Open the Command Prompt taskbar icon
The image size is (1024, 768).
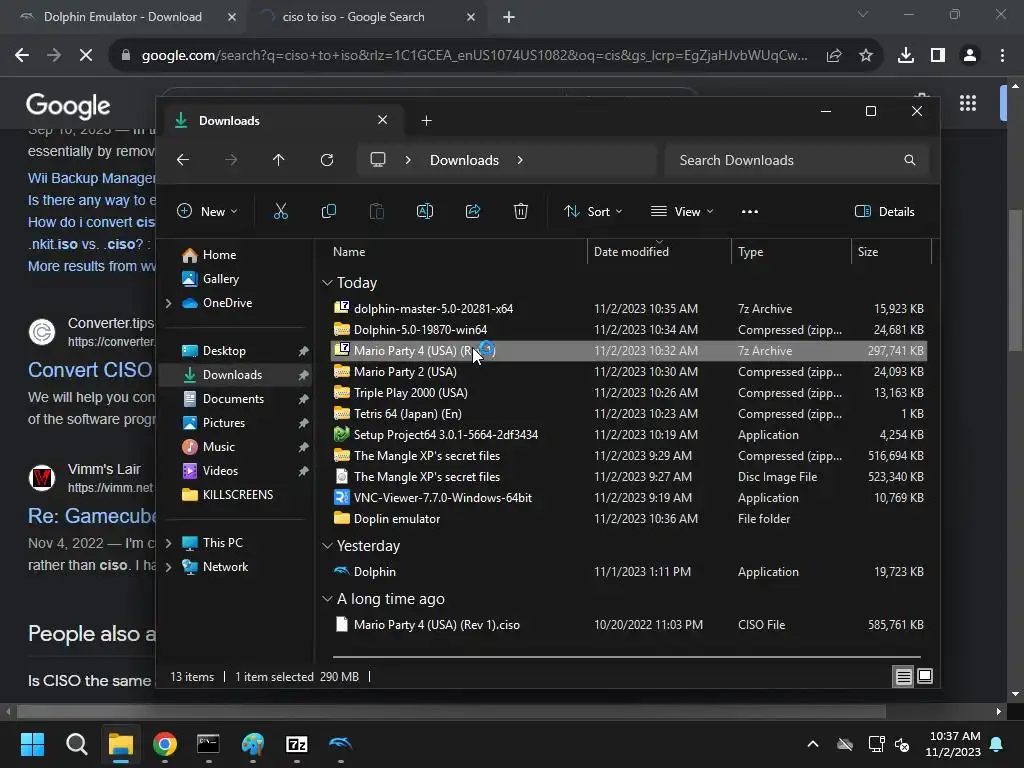pyautogui.click(x=208, y=744)
